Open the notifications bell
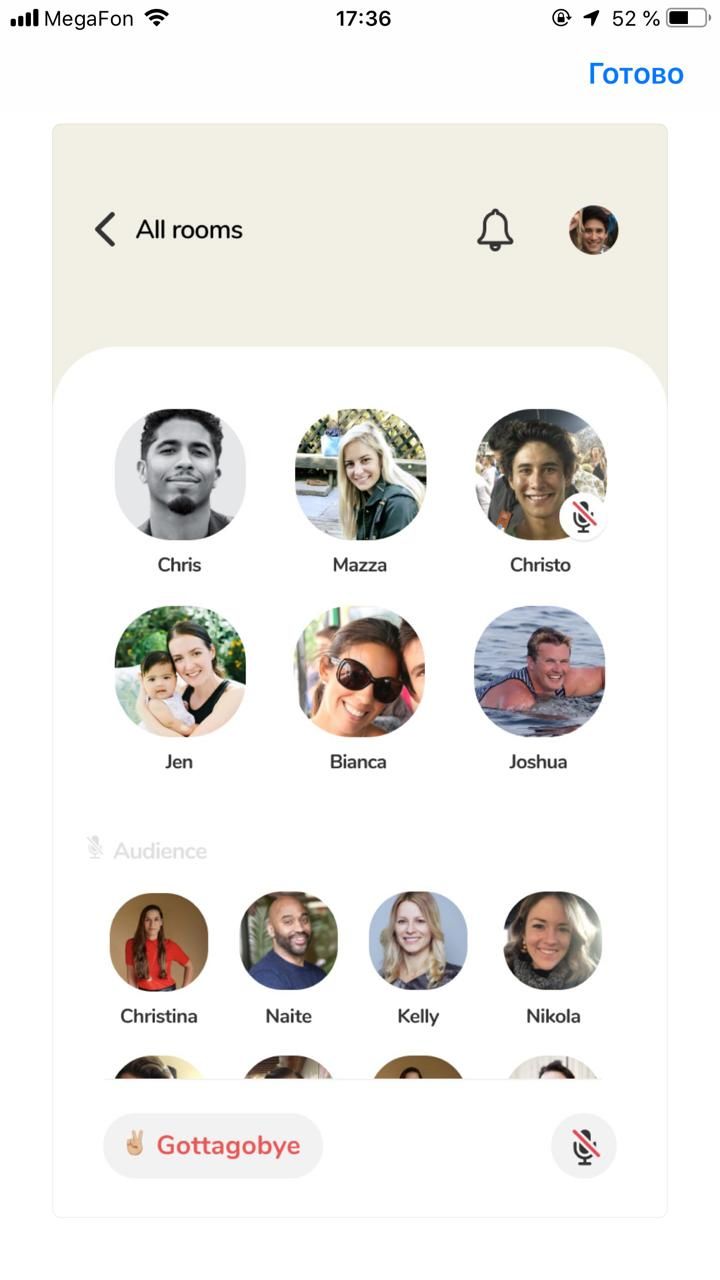 pyautogui.click(x=495, y=230)
